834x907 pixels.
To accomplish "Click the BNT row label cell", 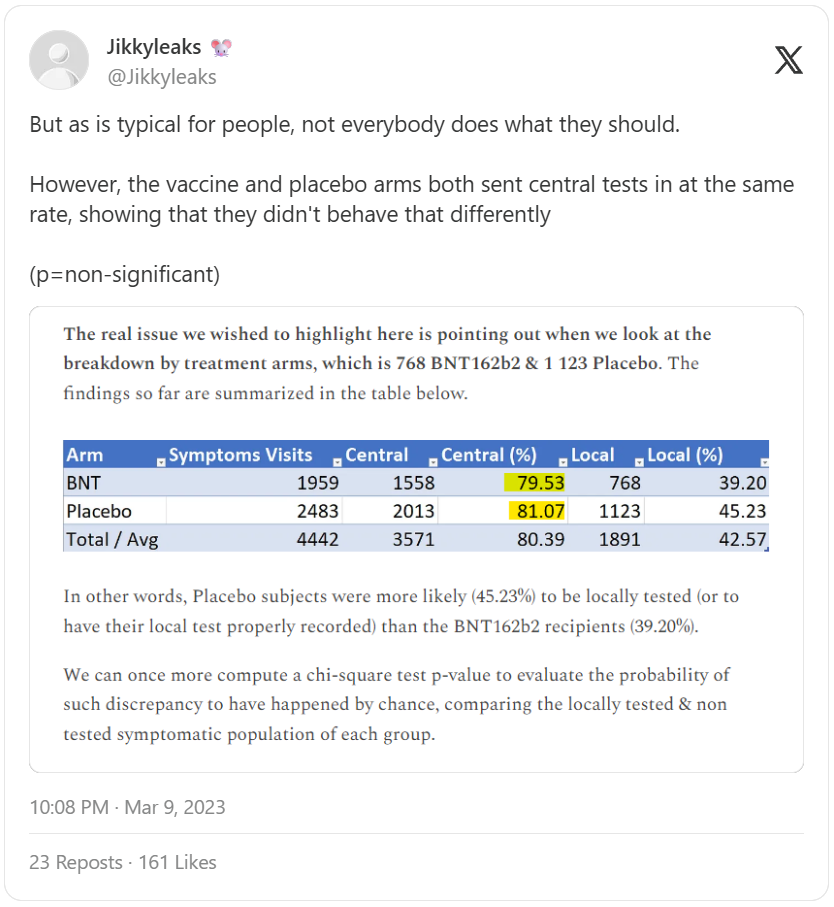I will [84, 483].
